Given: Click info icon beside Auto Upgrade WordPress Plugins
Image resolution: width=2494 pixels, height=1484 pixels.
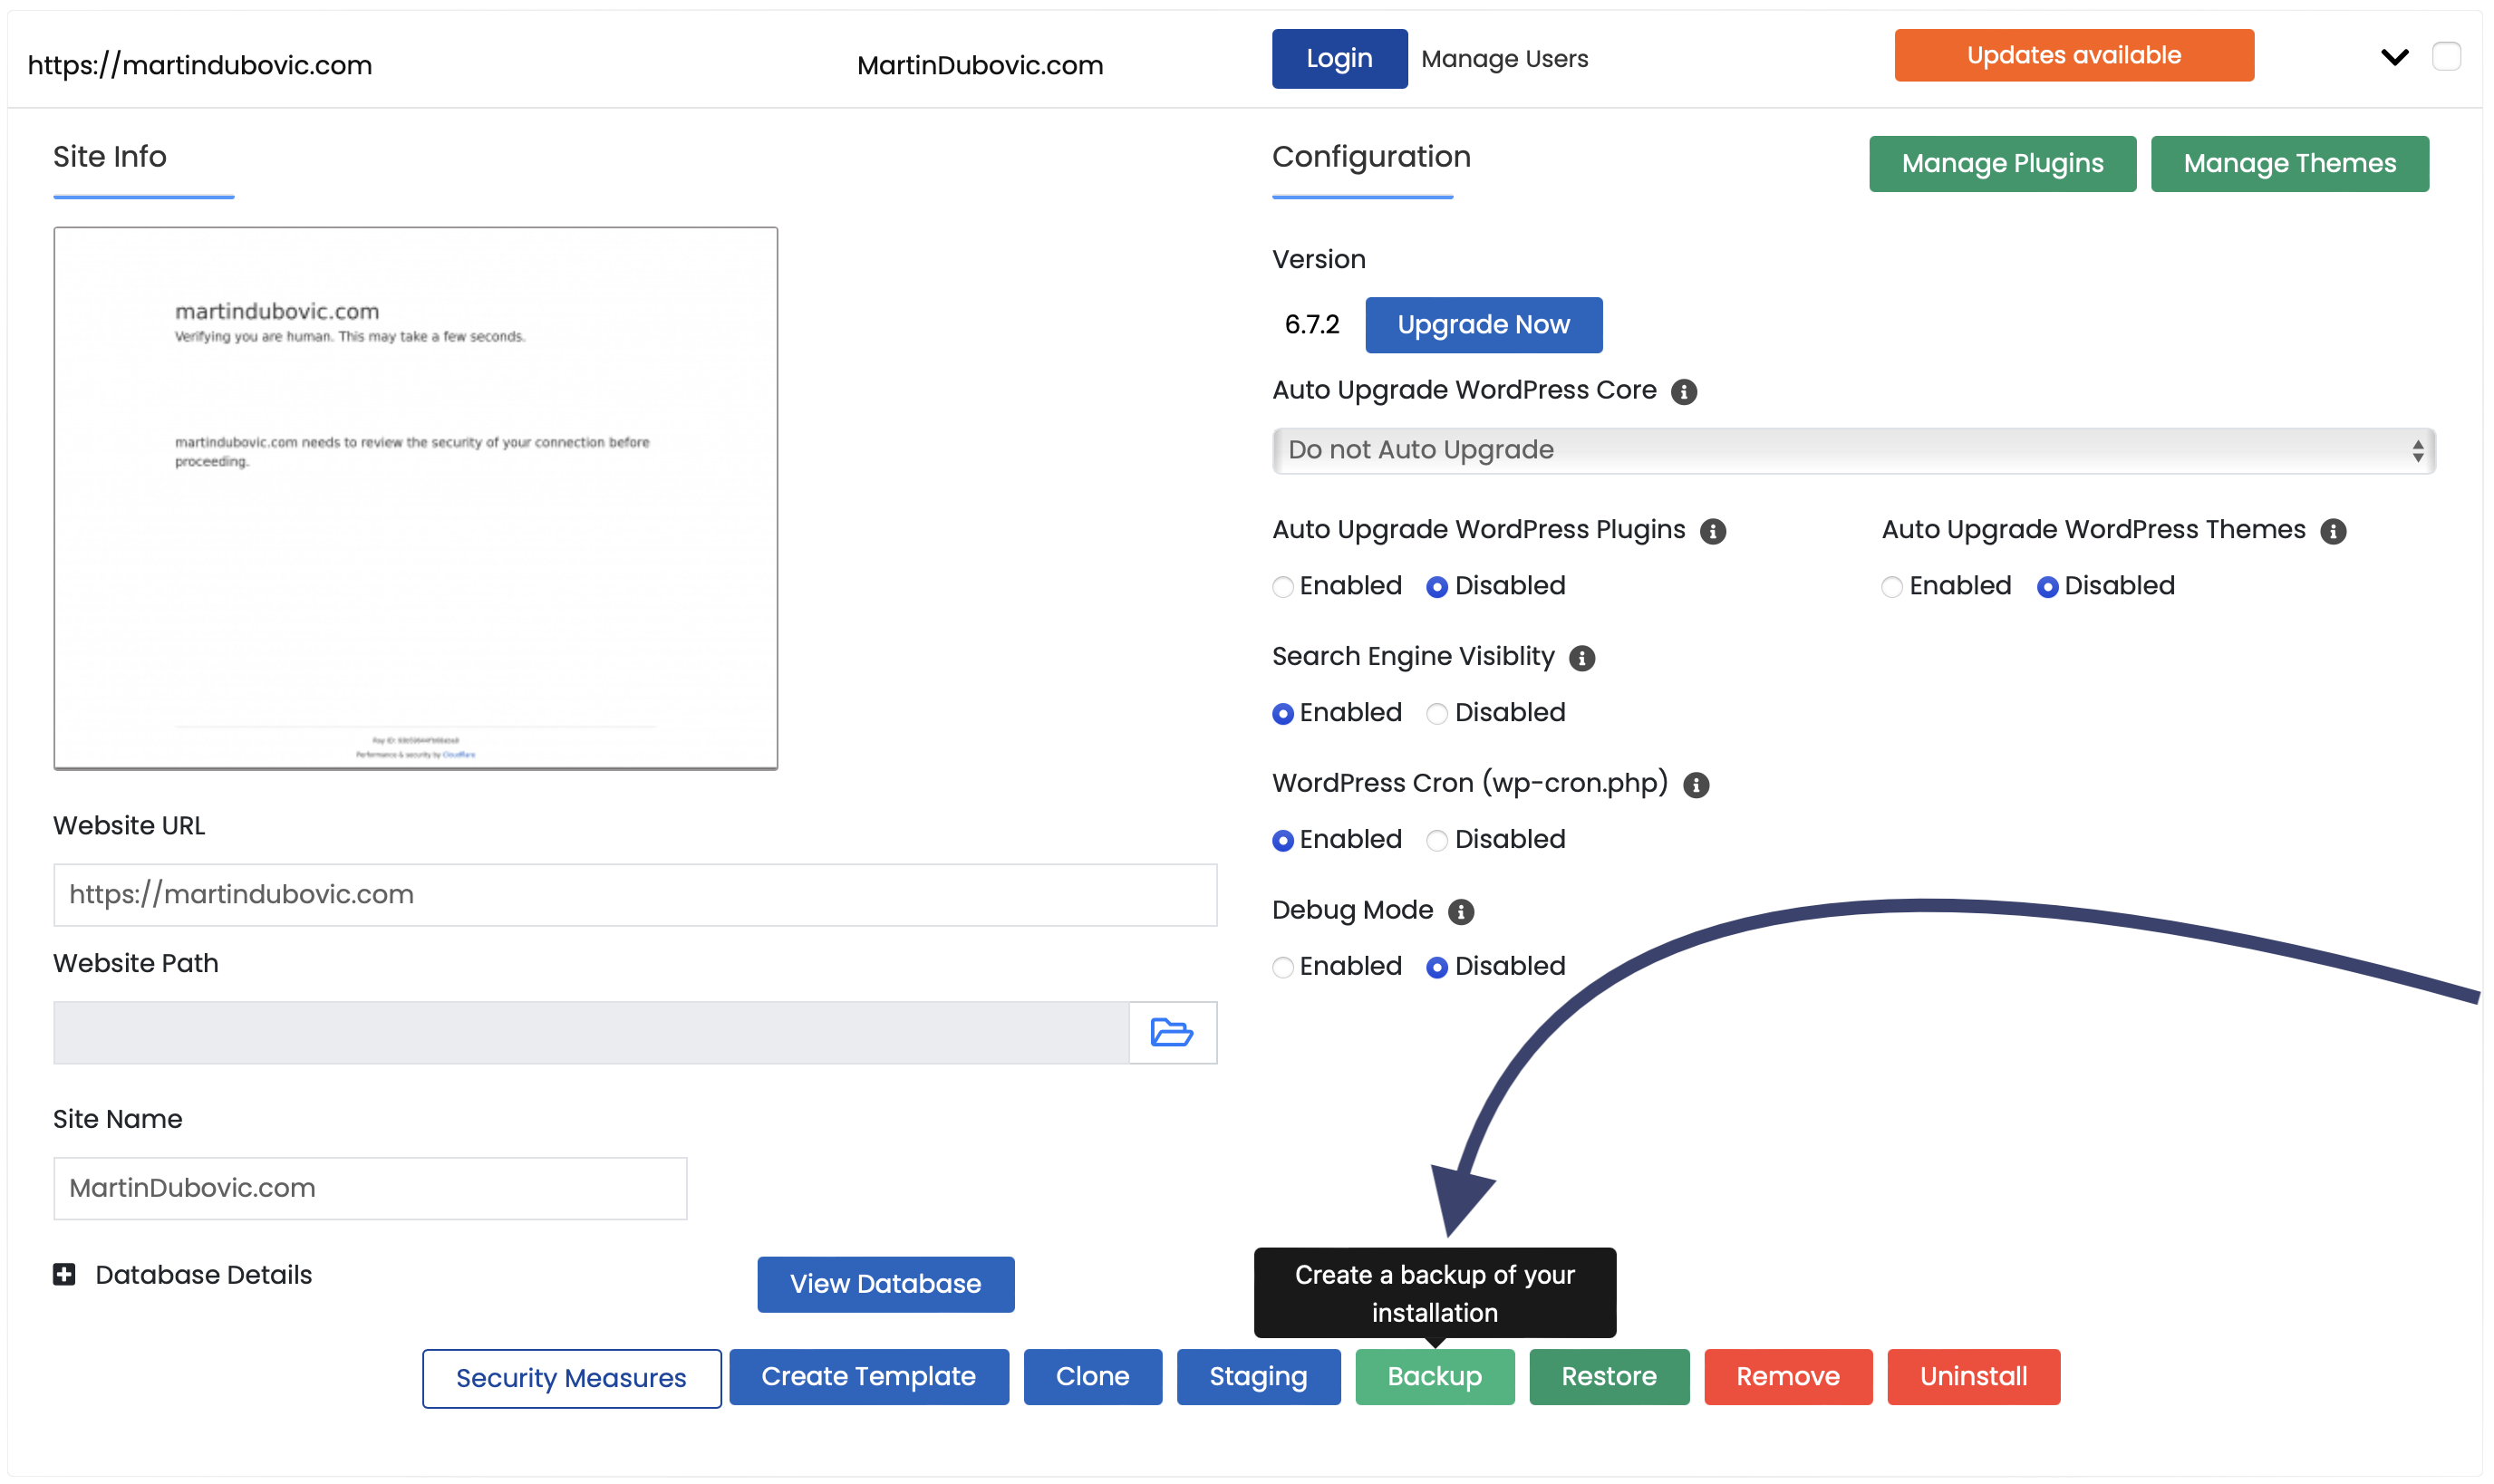Looking at the screenshot, I should [x=1713, y=531].
